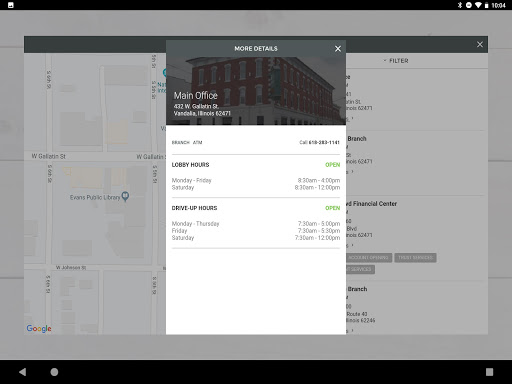Screen dimensions: 512x384
Task: Select the Trust Services filter tag
Action: tap(415, 258)
